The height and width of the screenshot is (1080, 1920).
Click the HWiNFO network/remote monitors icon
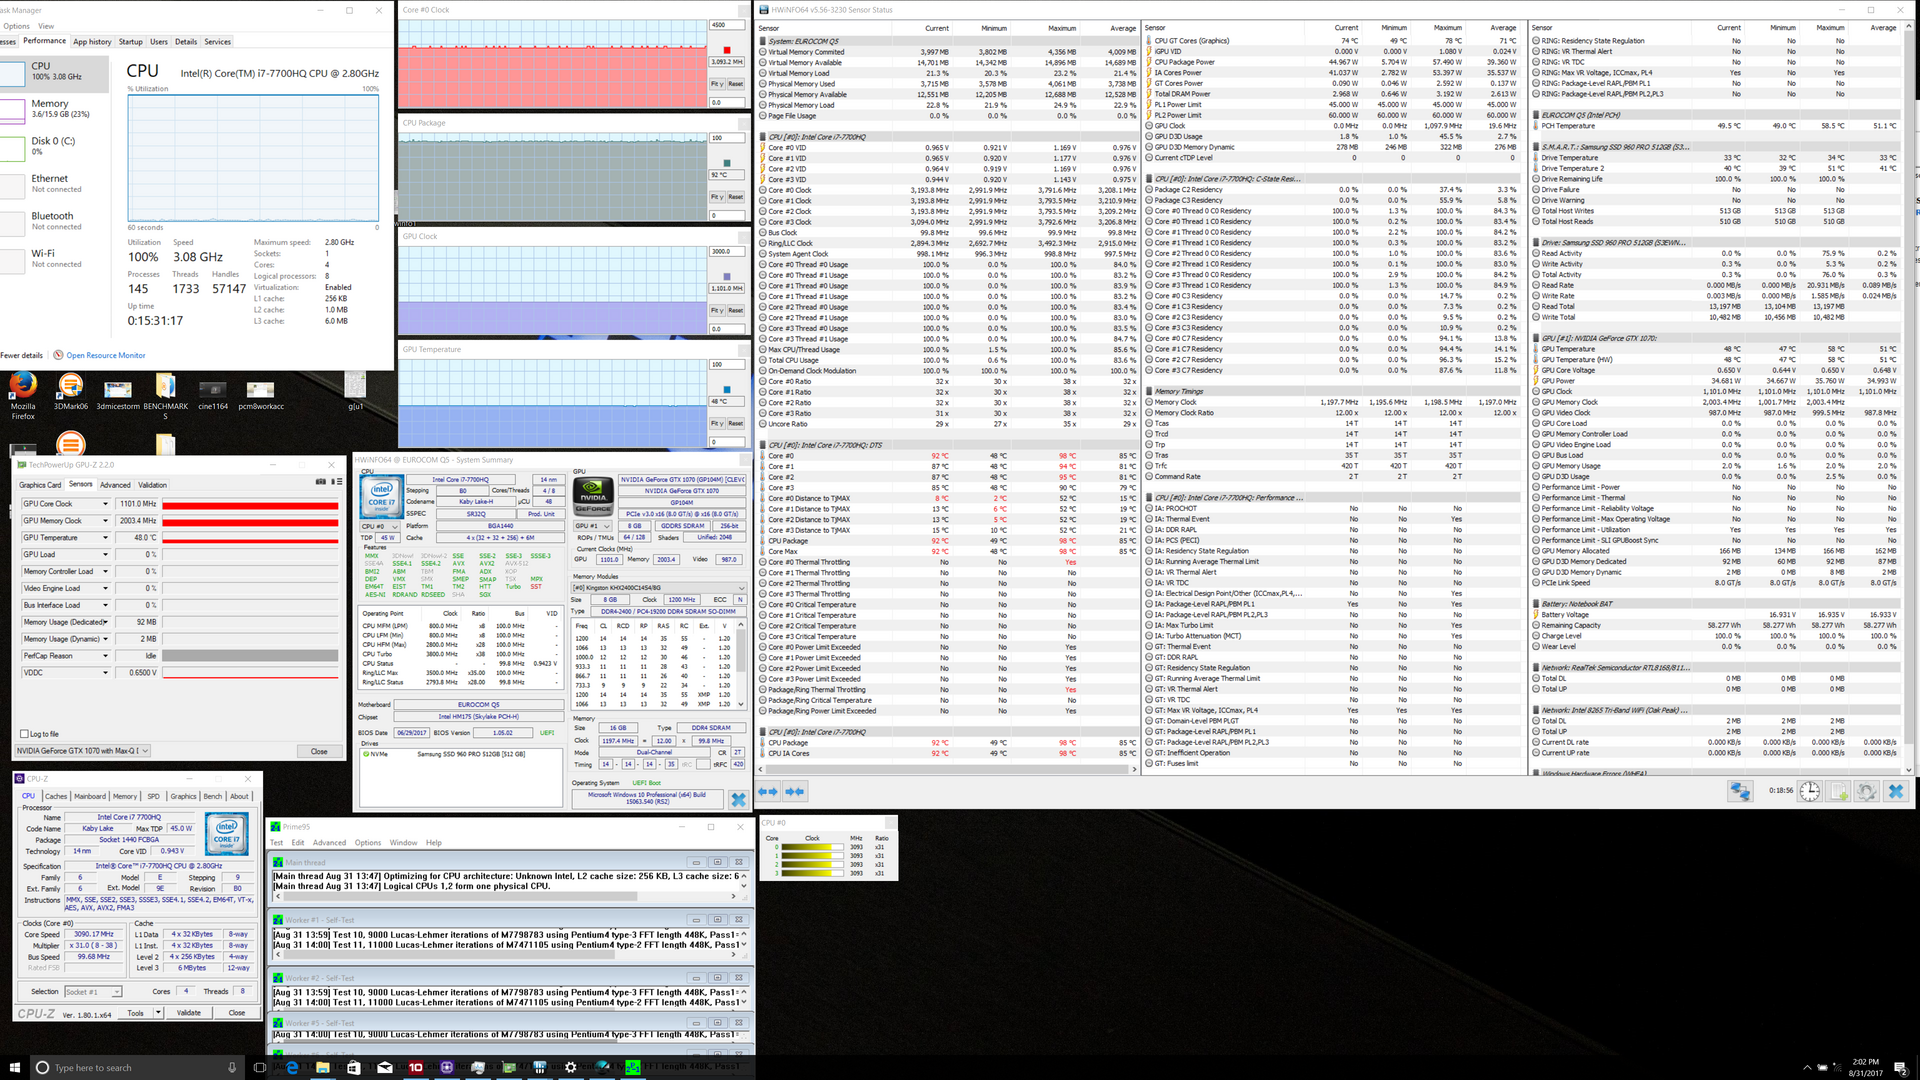pos(1740,791)
